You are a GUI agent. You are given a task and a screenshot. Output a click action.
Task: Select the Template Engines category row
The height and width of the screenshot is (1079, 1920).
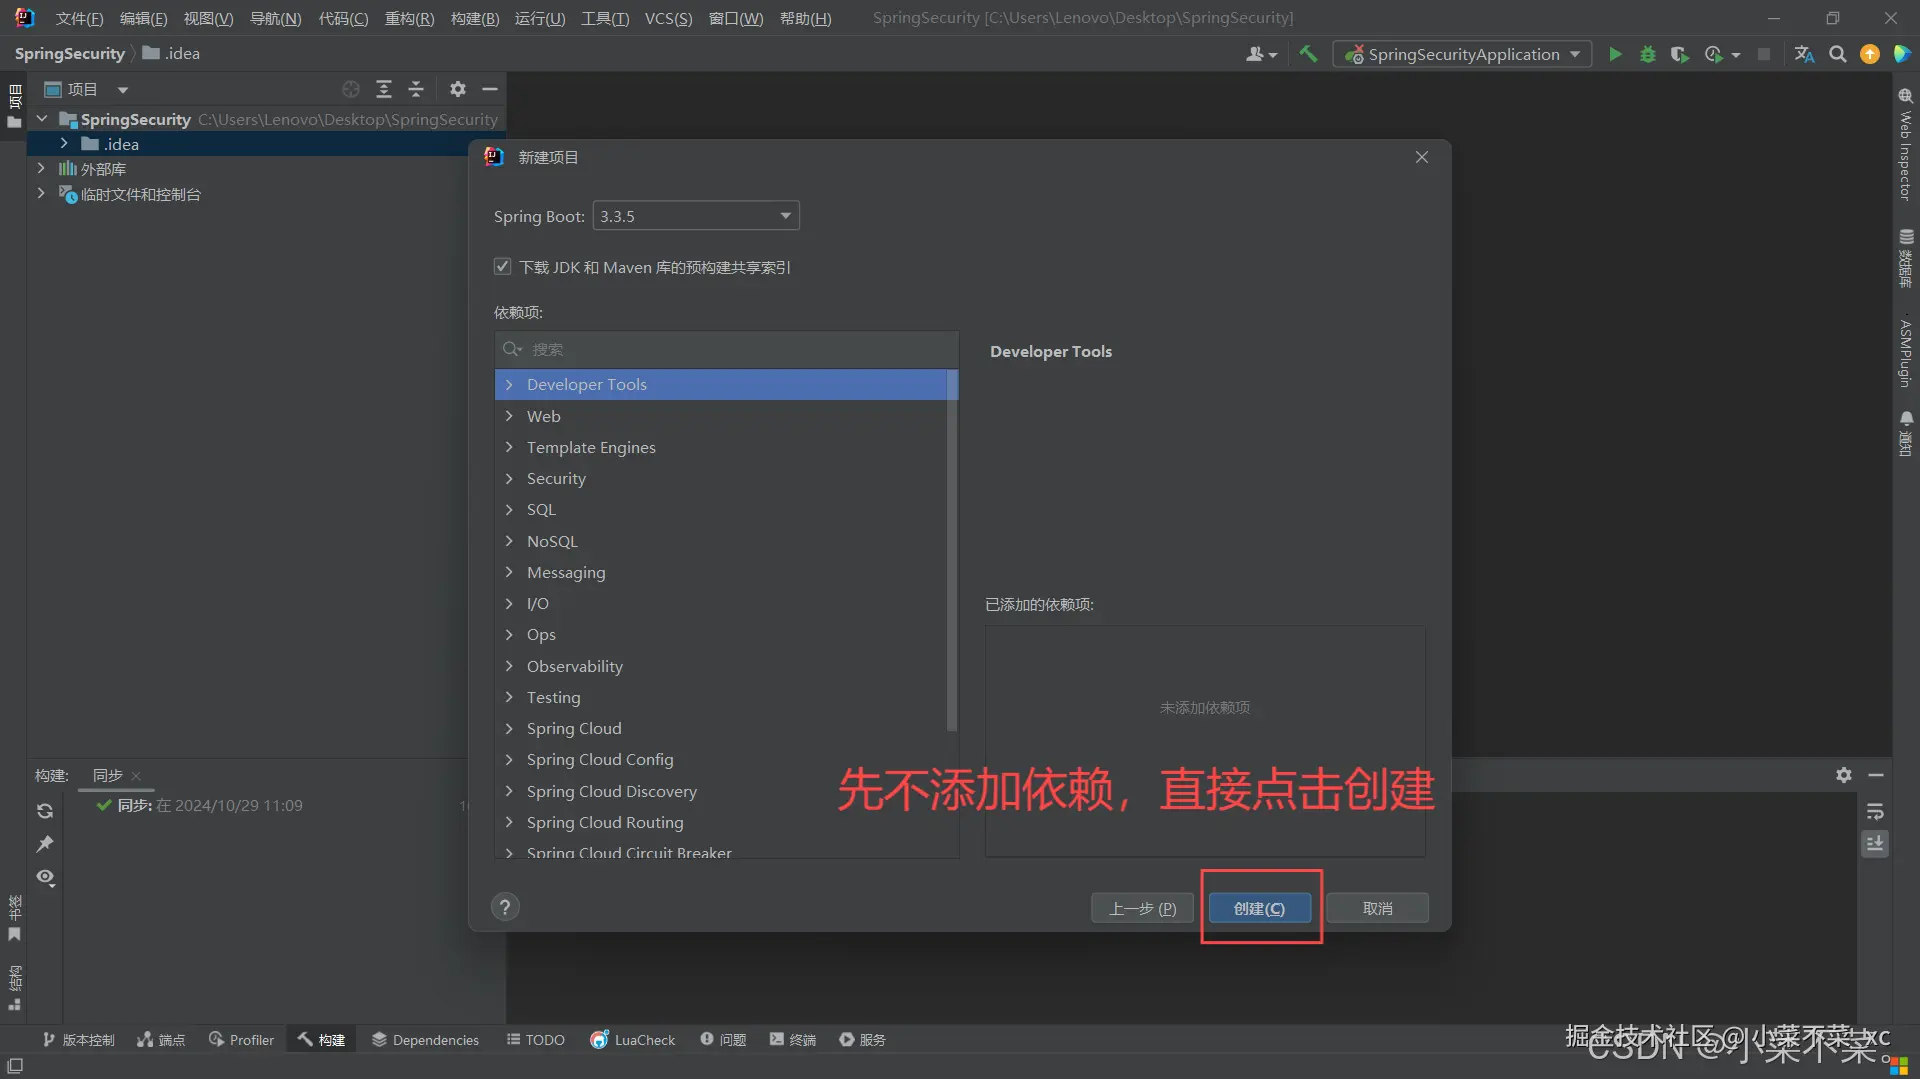[721, 447]
